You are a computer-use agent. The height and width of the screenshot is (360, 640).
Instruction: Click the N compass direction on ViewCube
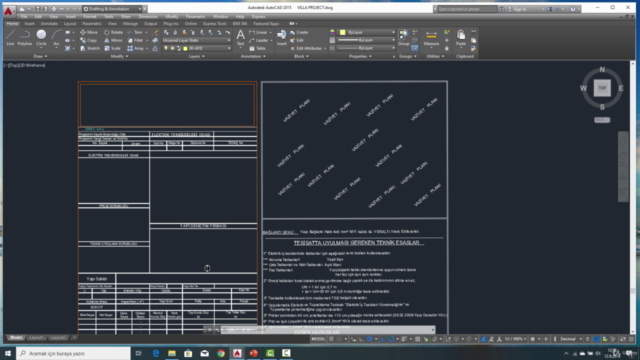(602, 70)
